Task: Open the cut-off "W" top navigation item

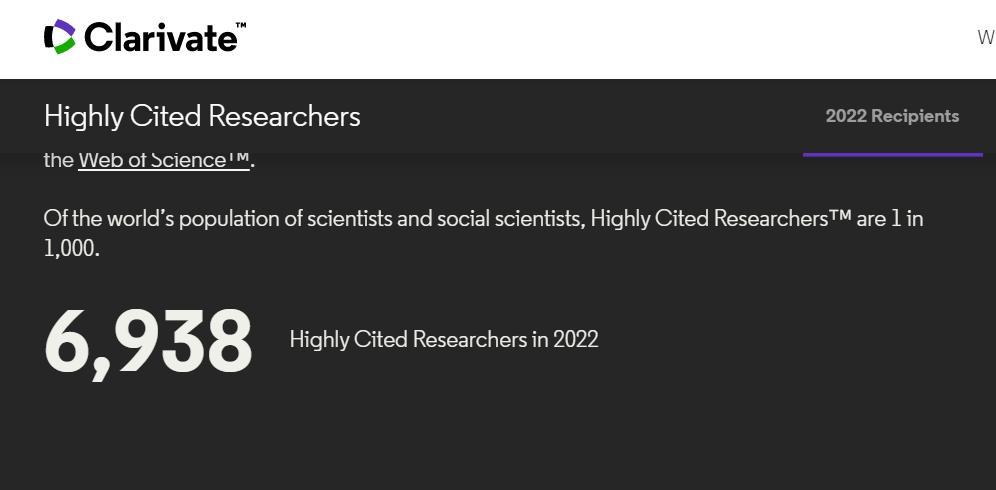Action: 985,38
